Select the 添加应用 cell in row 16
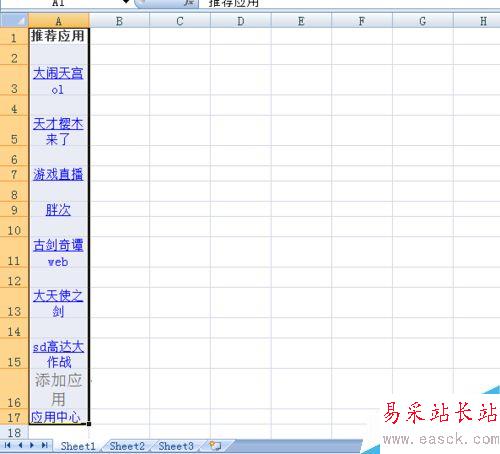Screen dimensions: 500x454 pos(59,389)
